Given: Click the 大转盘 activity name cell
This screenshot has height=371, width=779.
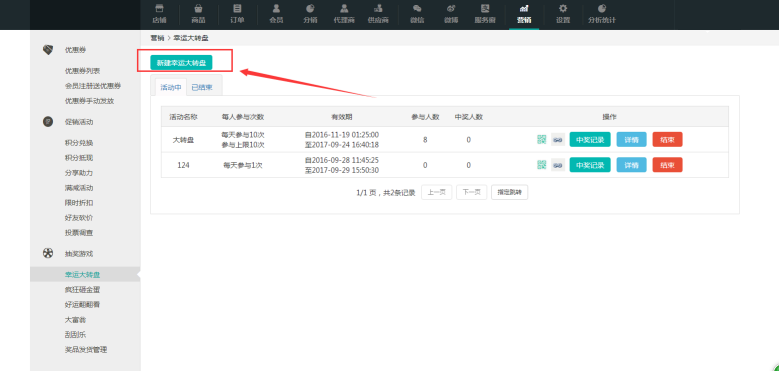Looking at the screenshot, I should click(x=183, y=140).
